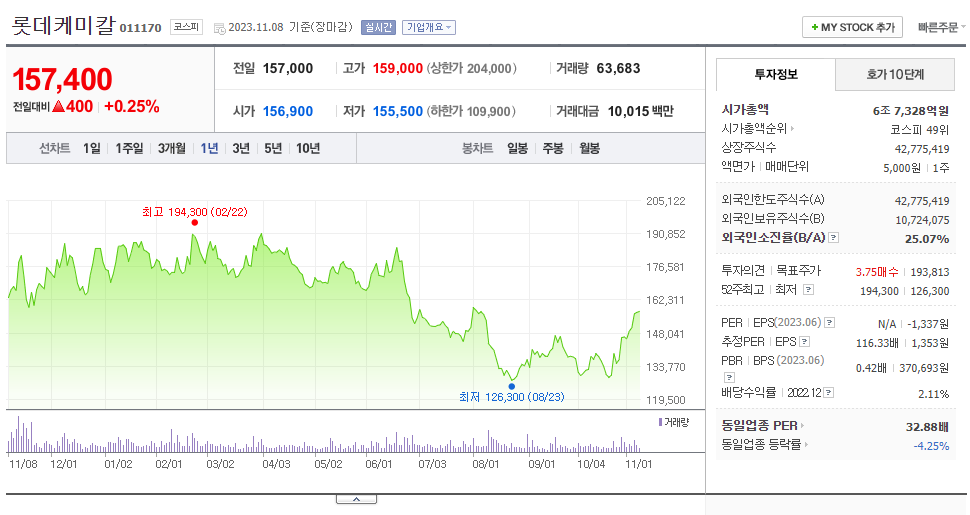Click the 시가 value 156,900
Image resolution: width=970 pixels, height=515 pixels.
tap(288, 111)
